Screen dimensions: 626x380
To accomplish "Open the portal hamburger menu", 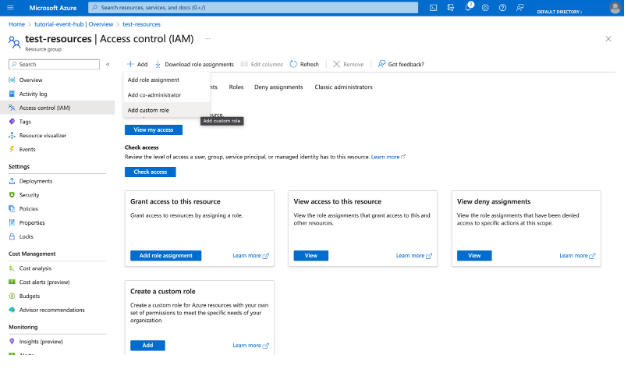I will click(x=10, y=8).
